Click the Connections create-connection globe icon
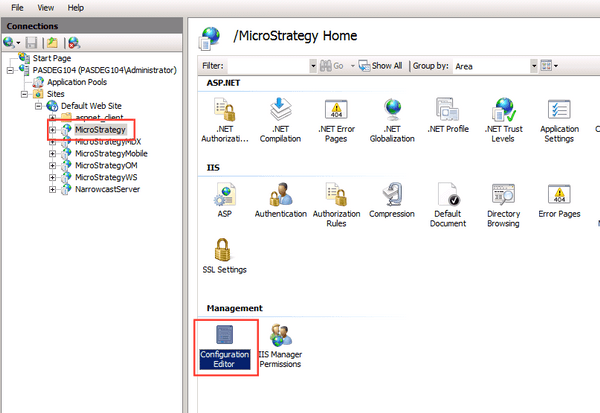The height and width of the screenshot is (413, 600). point(9,42)
